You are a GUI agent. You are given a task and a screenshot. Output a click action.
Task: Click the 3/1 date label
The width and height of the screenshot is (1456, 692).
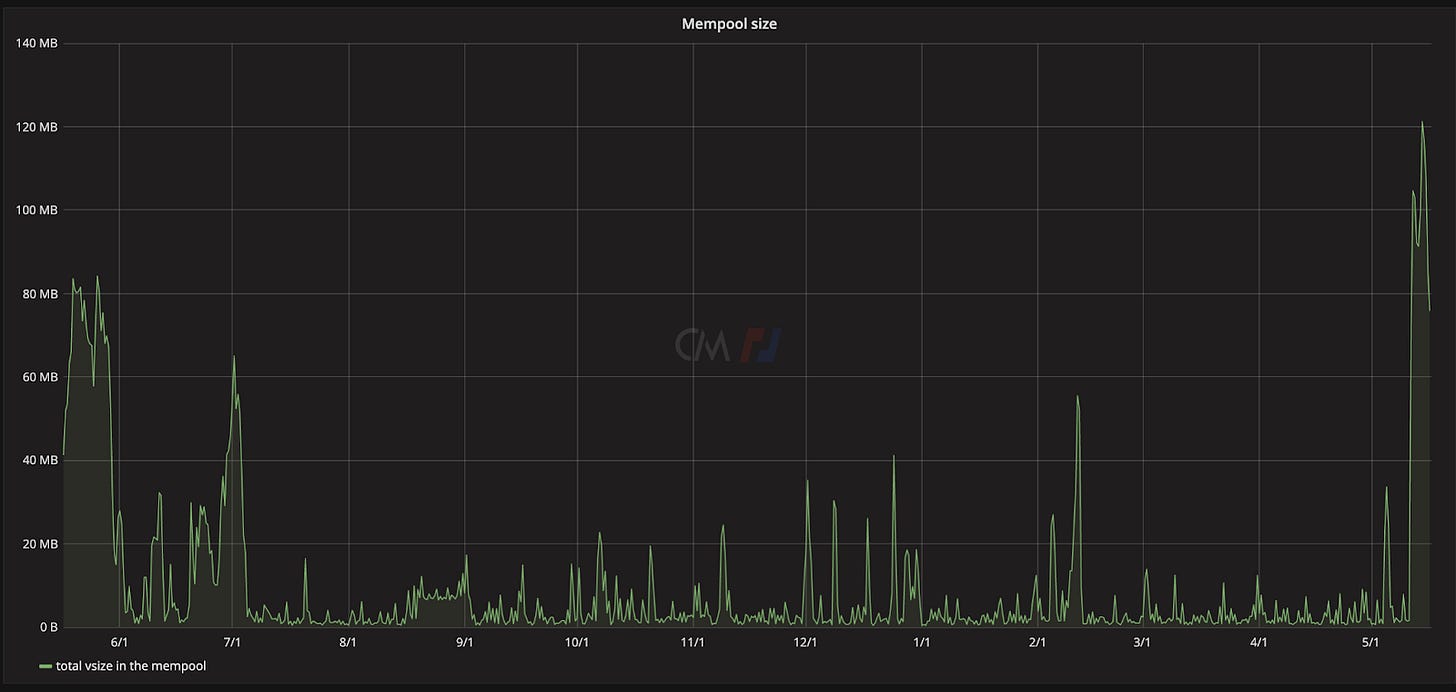coord(1142,642)
